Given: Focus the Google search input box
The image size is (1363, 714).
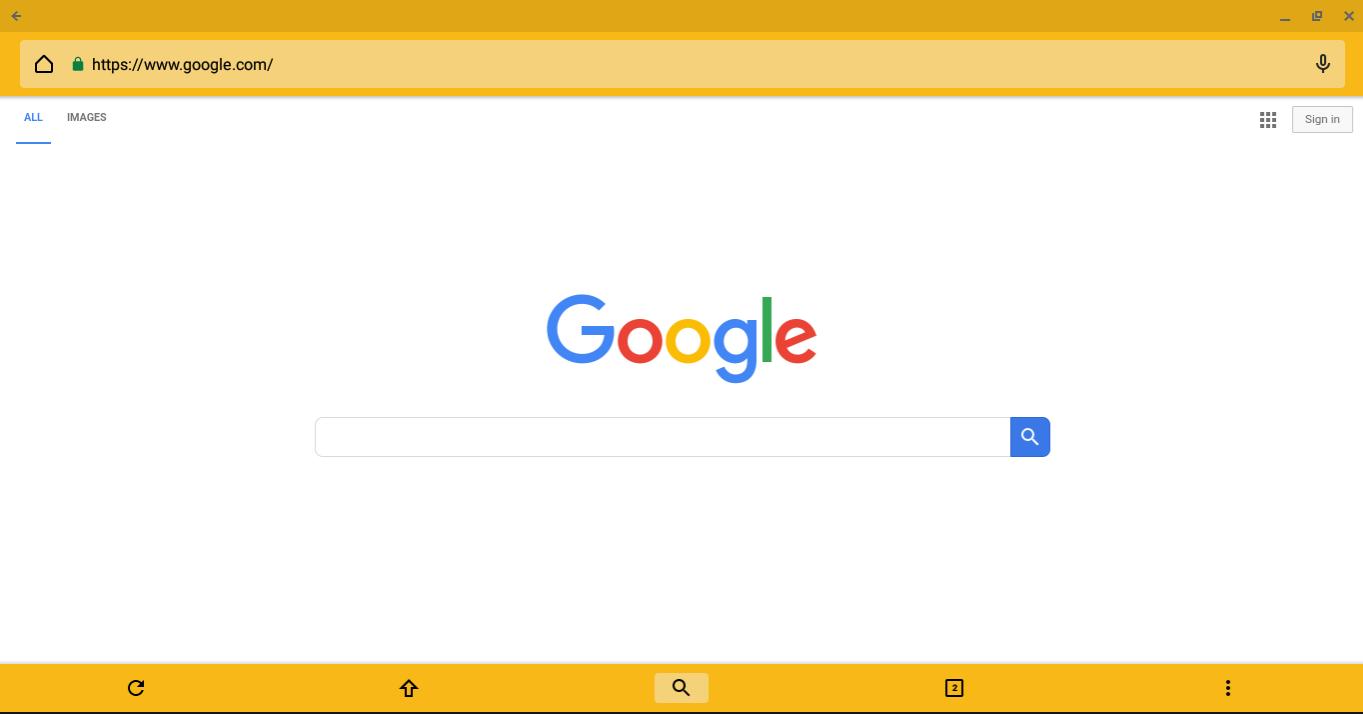Looking at the screenshot, I should pos(662,437).
